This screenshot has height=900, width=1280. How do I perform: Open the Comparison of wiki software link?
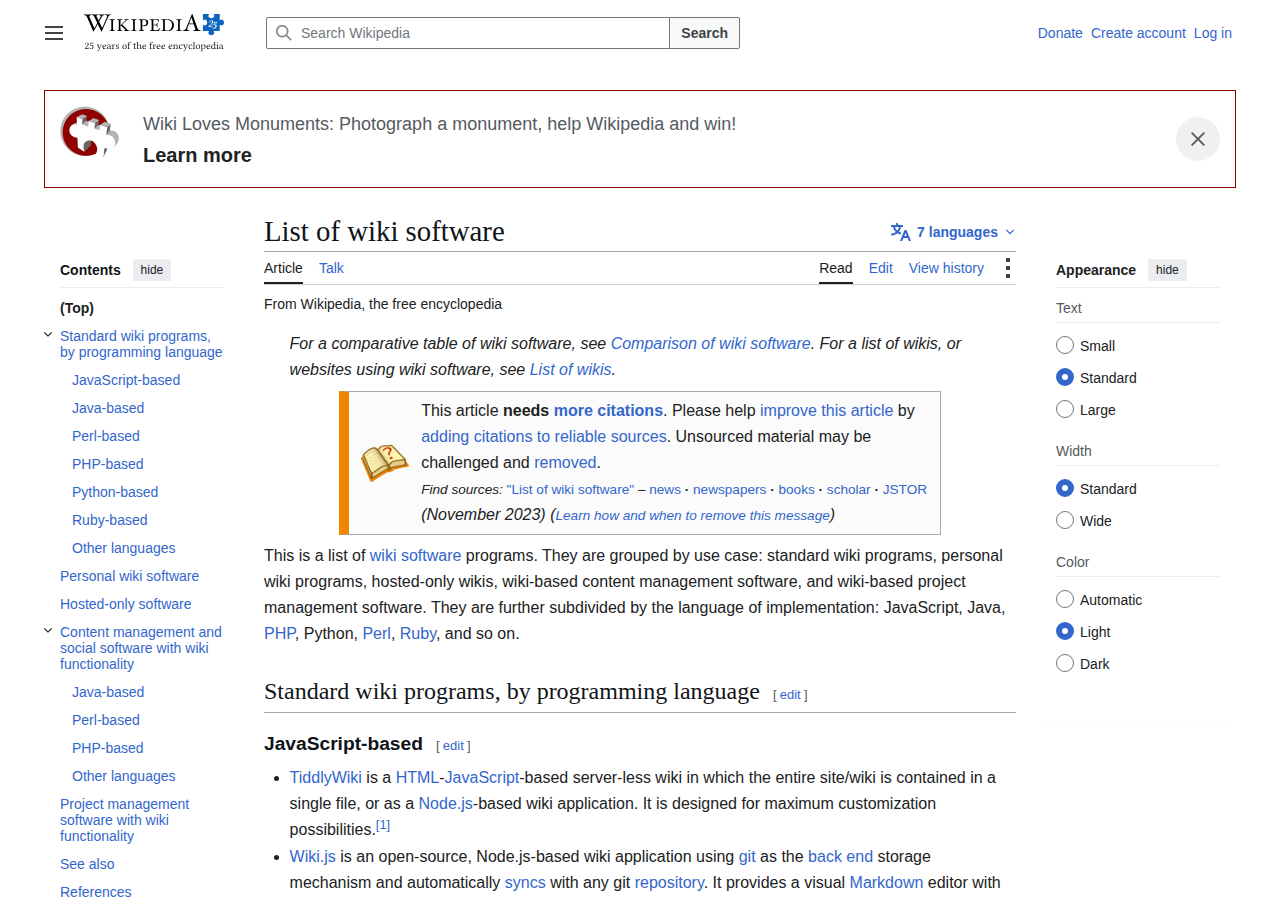(711, 343)
